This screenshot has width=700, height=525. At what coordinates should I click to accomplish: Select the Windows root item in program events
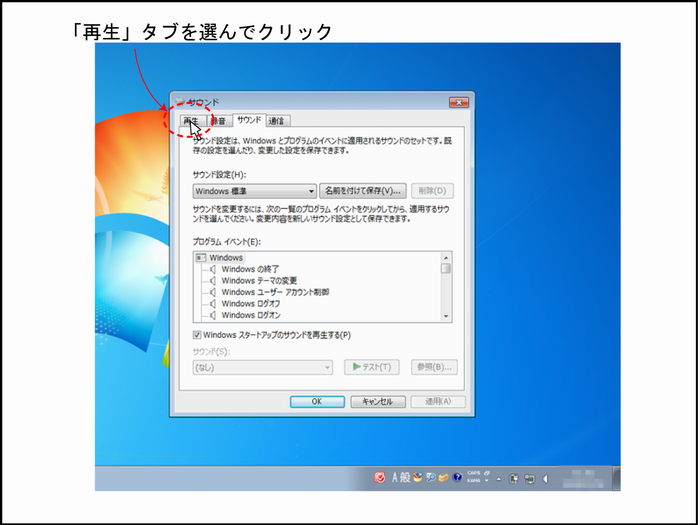point(226,258)
